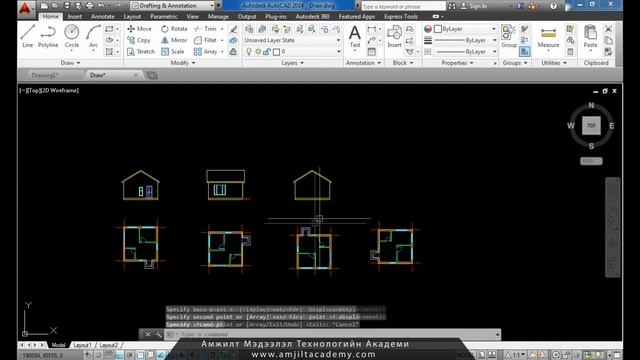
Task: Activate the Fillet command
Action: coord(206,40)
